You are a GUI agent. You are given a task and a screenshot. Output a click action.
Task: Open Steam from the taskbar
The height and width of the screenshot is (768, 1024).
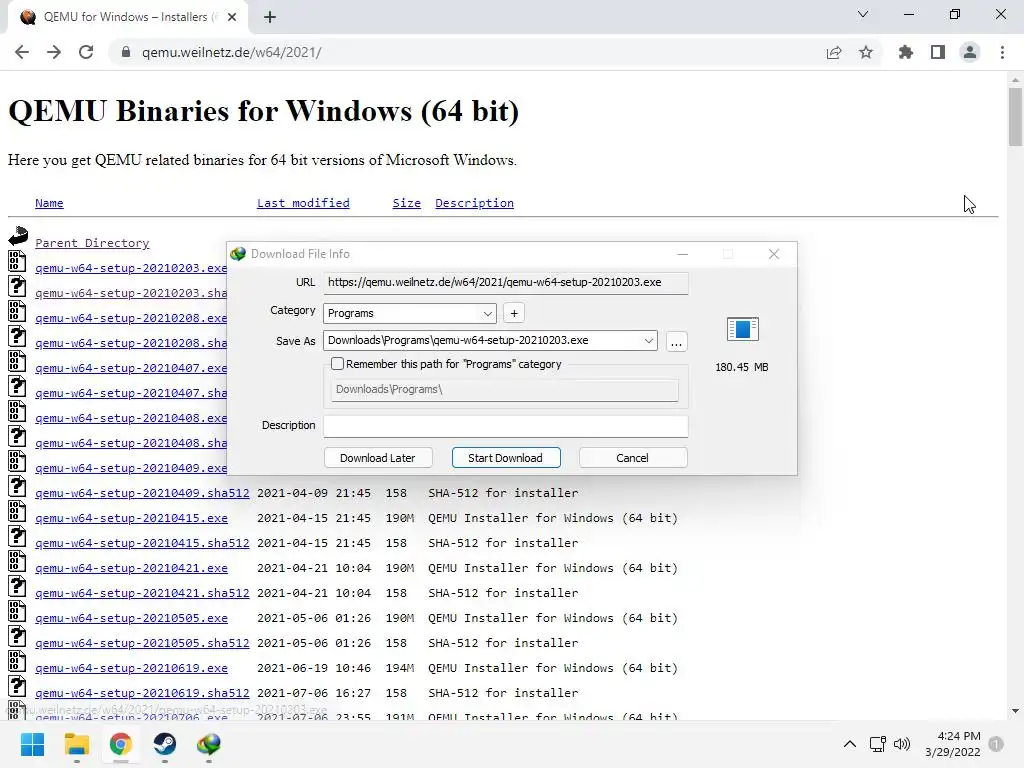point(165,744)
